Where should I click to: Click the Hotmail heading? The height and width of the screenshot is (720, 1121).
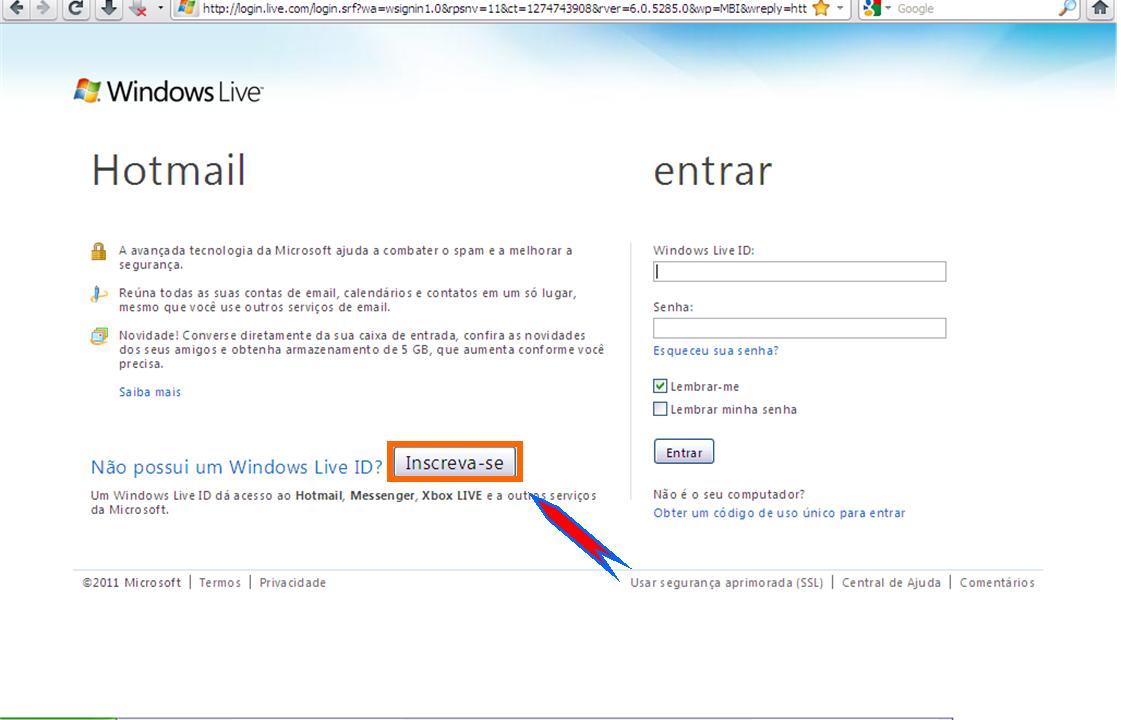coord(169,170)
